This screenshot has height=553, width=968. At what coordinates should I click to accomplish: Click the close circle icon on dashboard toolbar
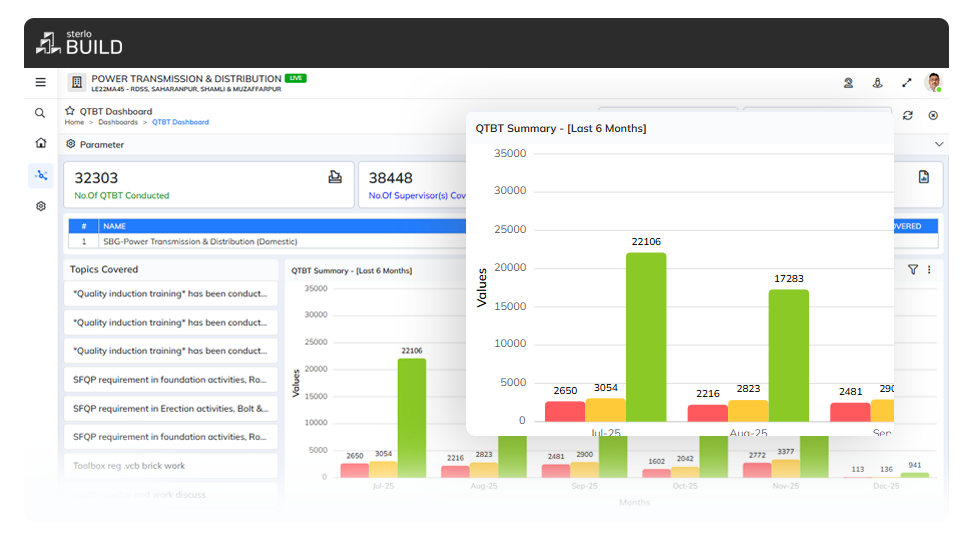[x=933, y=115]
